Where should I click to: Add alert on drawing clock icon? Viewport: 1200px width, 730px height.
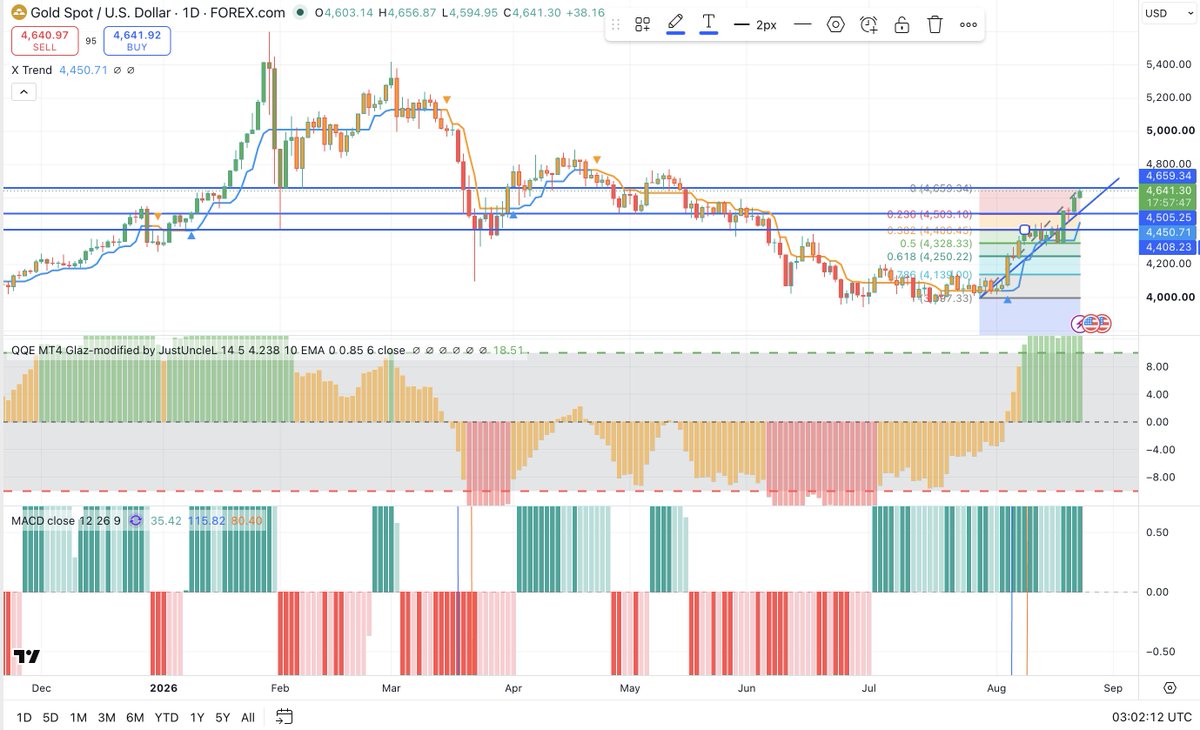868,24
